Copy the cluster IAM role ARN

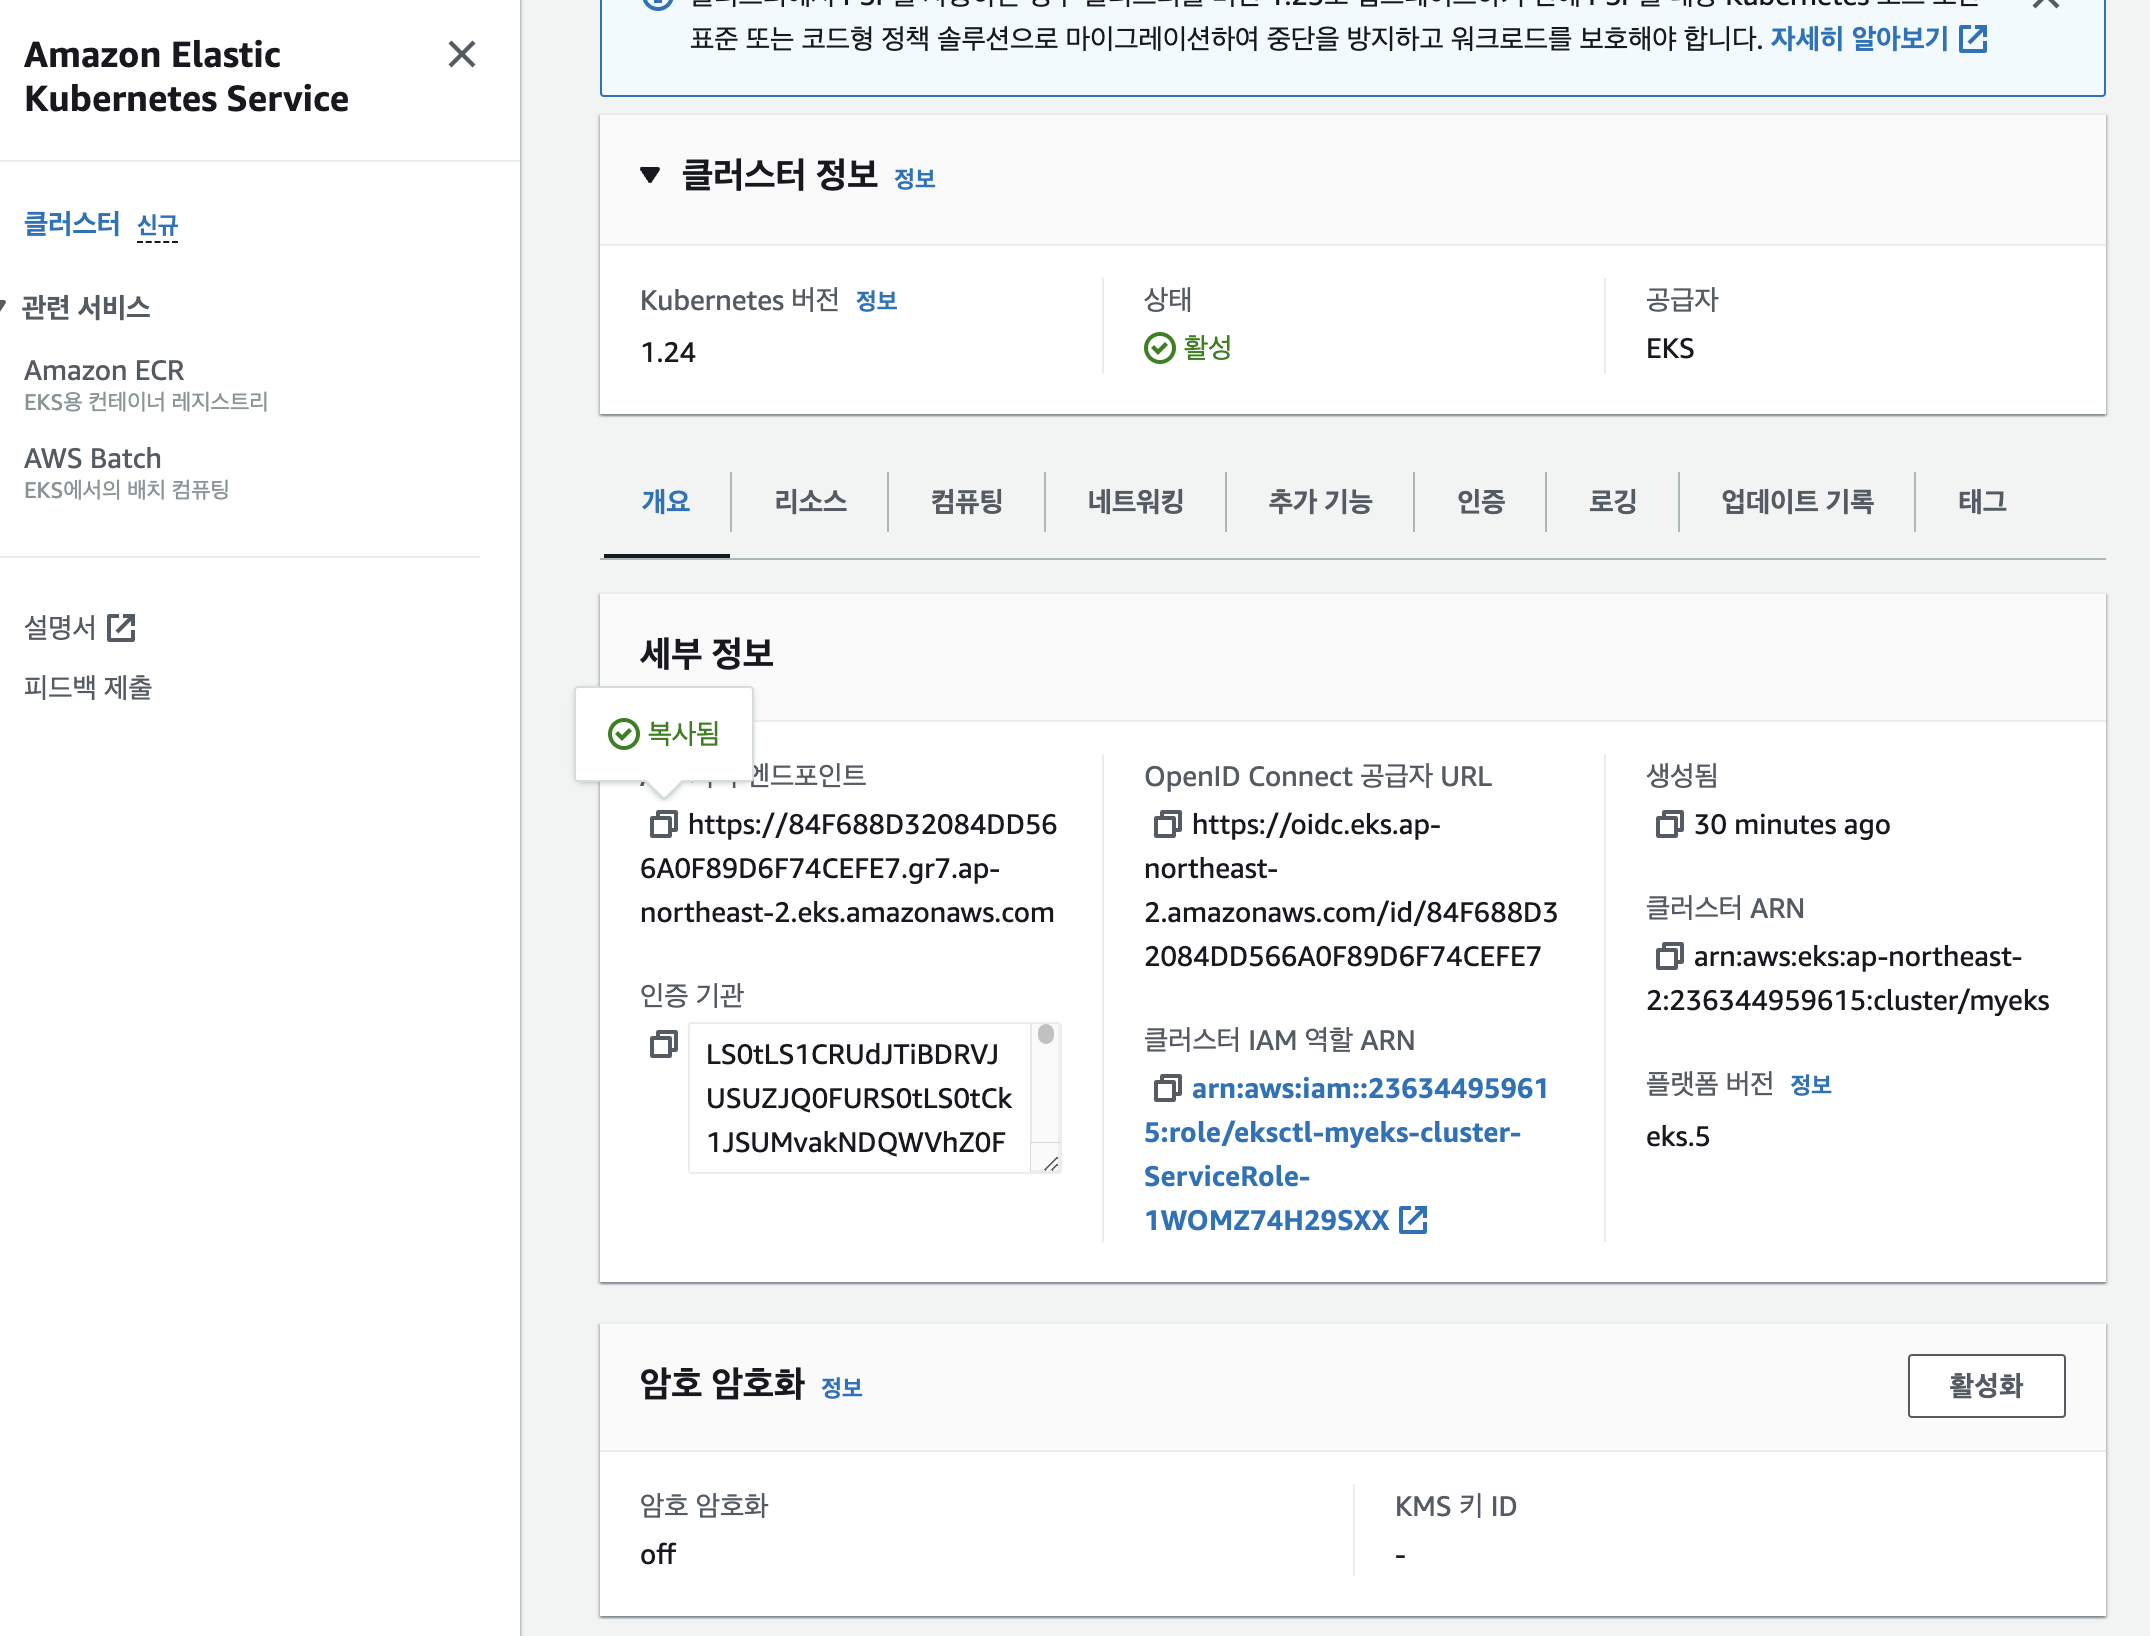pos(1167,1088)
